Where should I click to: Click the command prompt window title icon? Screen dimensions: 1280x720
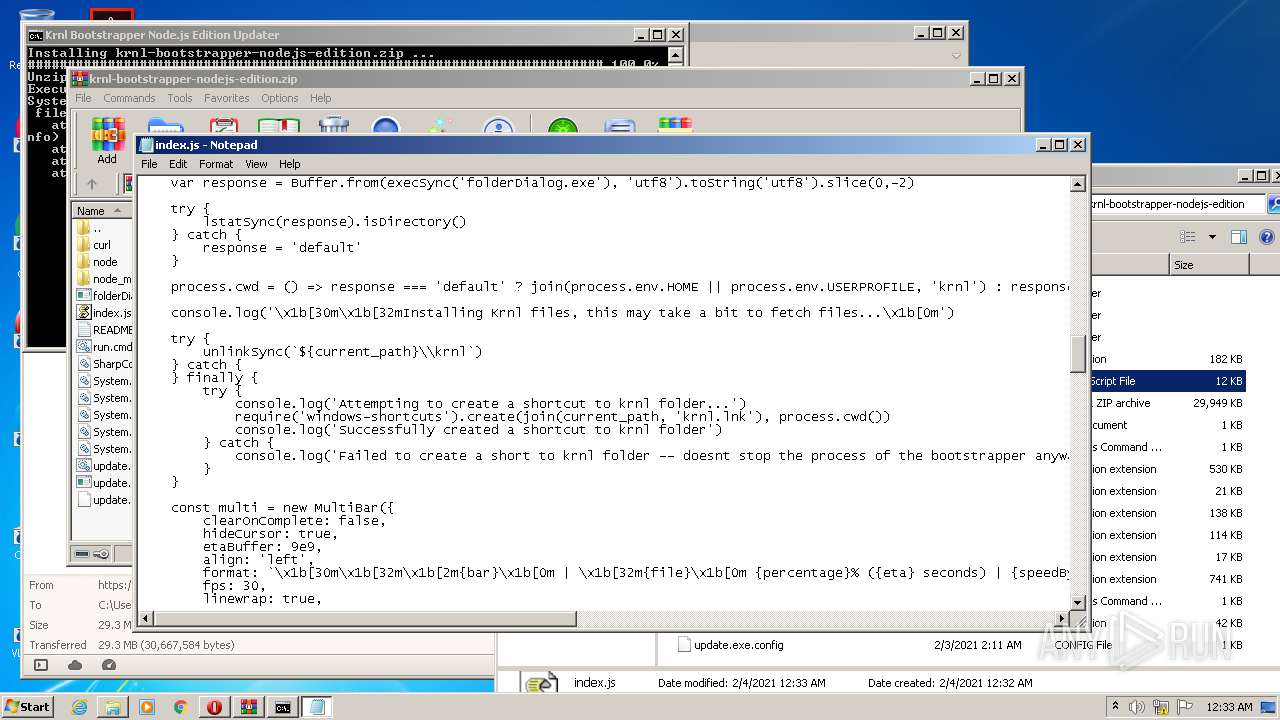point(35,35)
